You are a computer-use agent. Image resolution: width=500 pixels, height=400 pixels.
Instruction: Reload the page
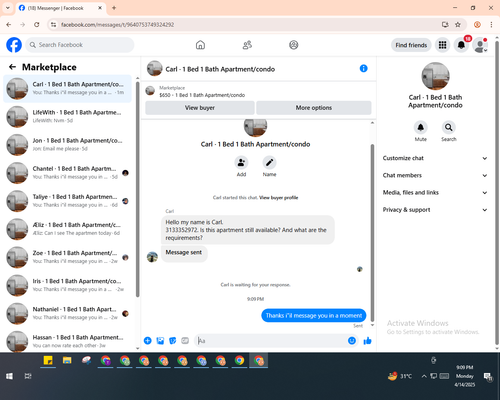tap(37, 25)
